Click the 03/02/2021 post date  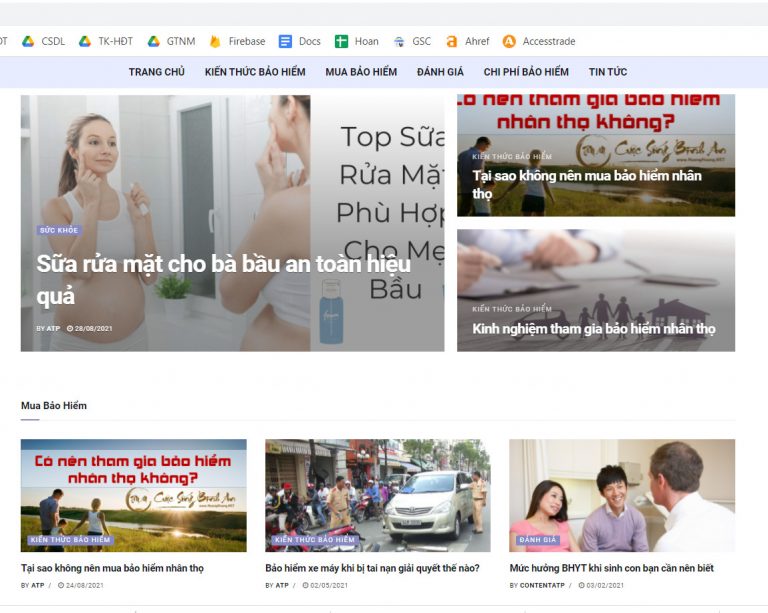click(x=601, y=585)
